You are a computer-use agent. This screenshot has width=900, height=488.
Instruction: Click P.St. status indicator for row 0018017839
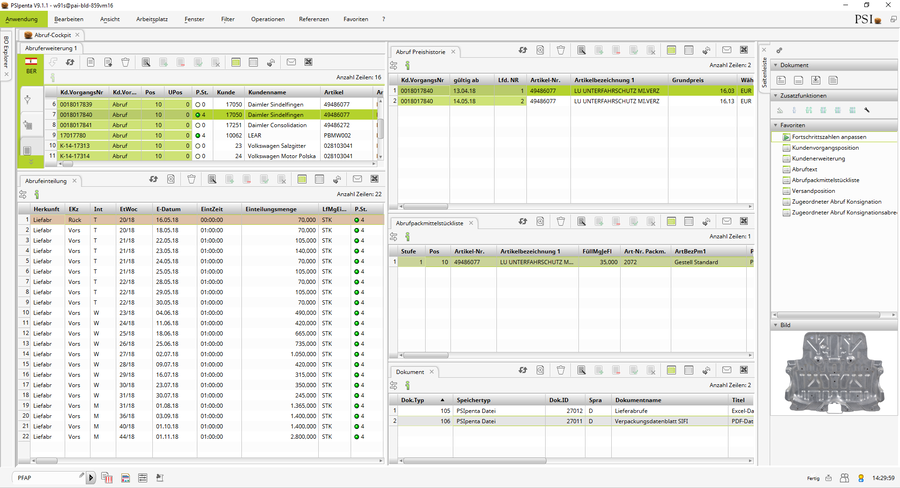pos(198,104)
